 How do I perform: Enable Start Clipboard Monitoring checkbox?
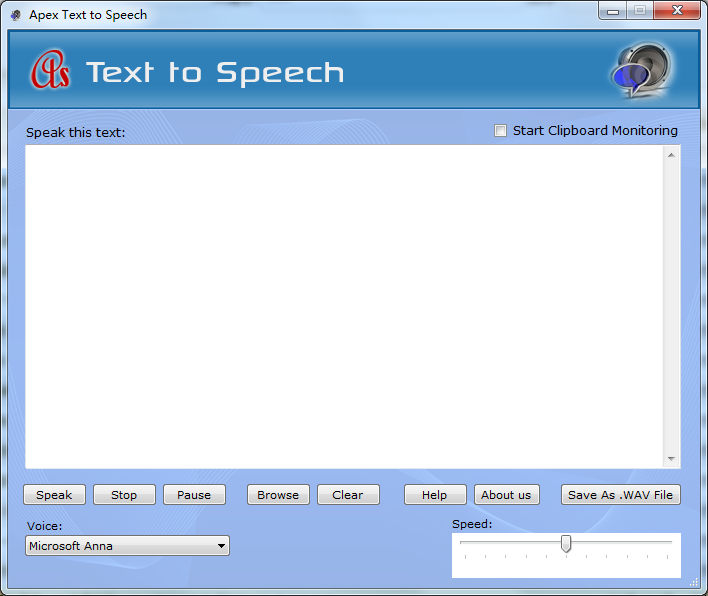pyautogui.click(x=500, y=130)
